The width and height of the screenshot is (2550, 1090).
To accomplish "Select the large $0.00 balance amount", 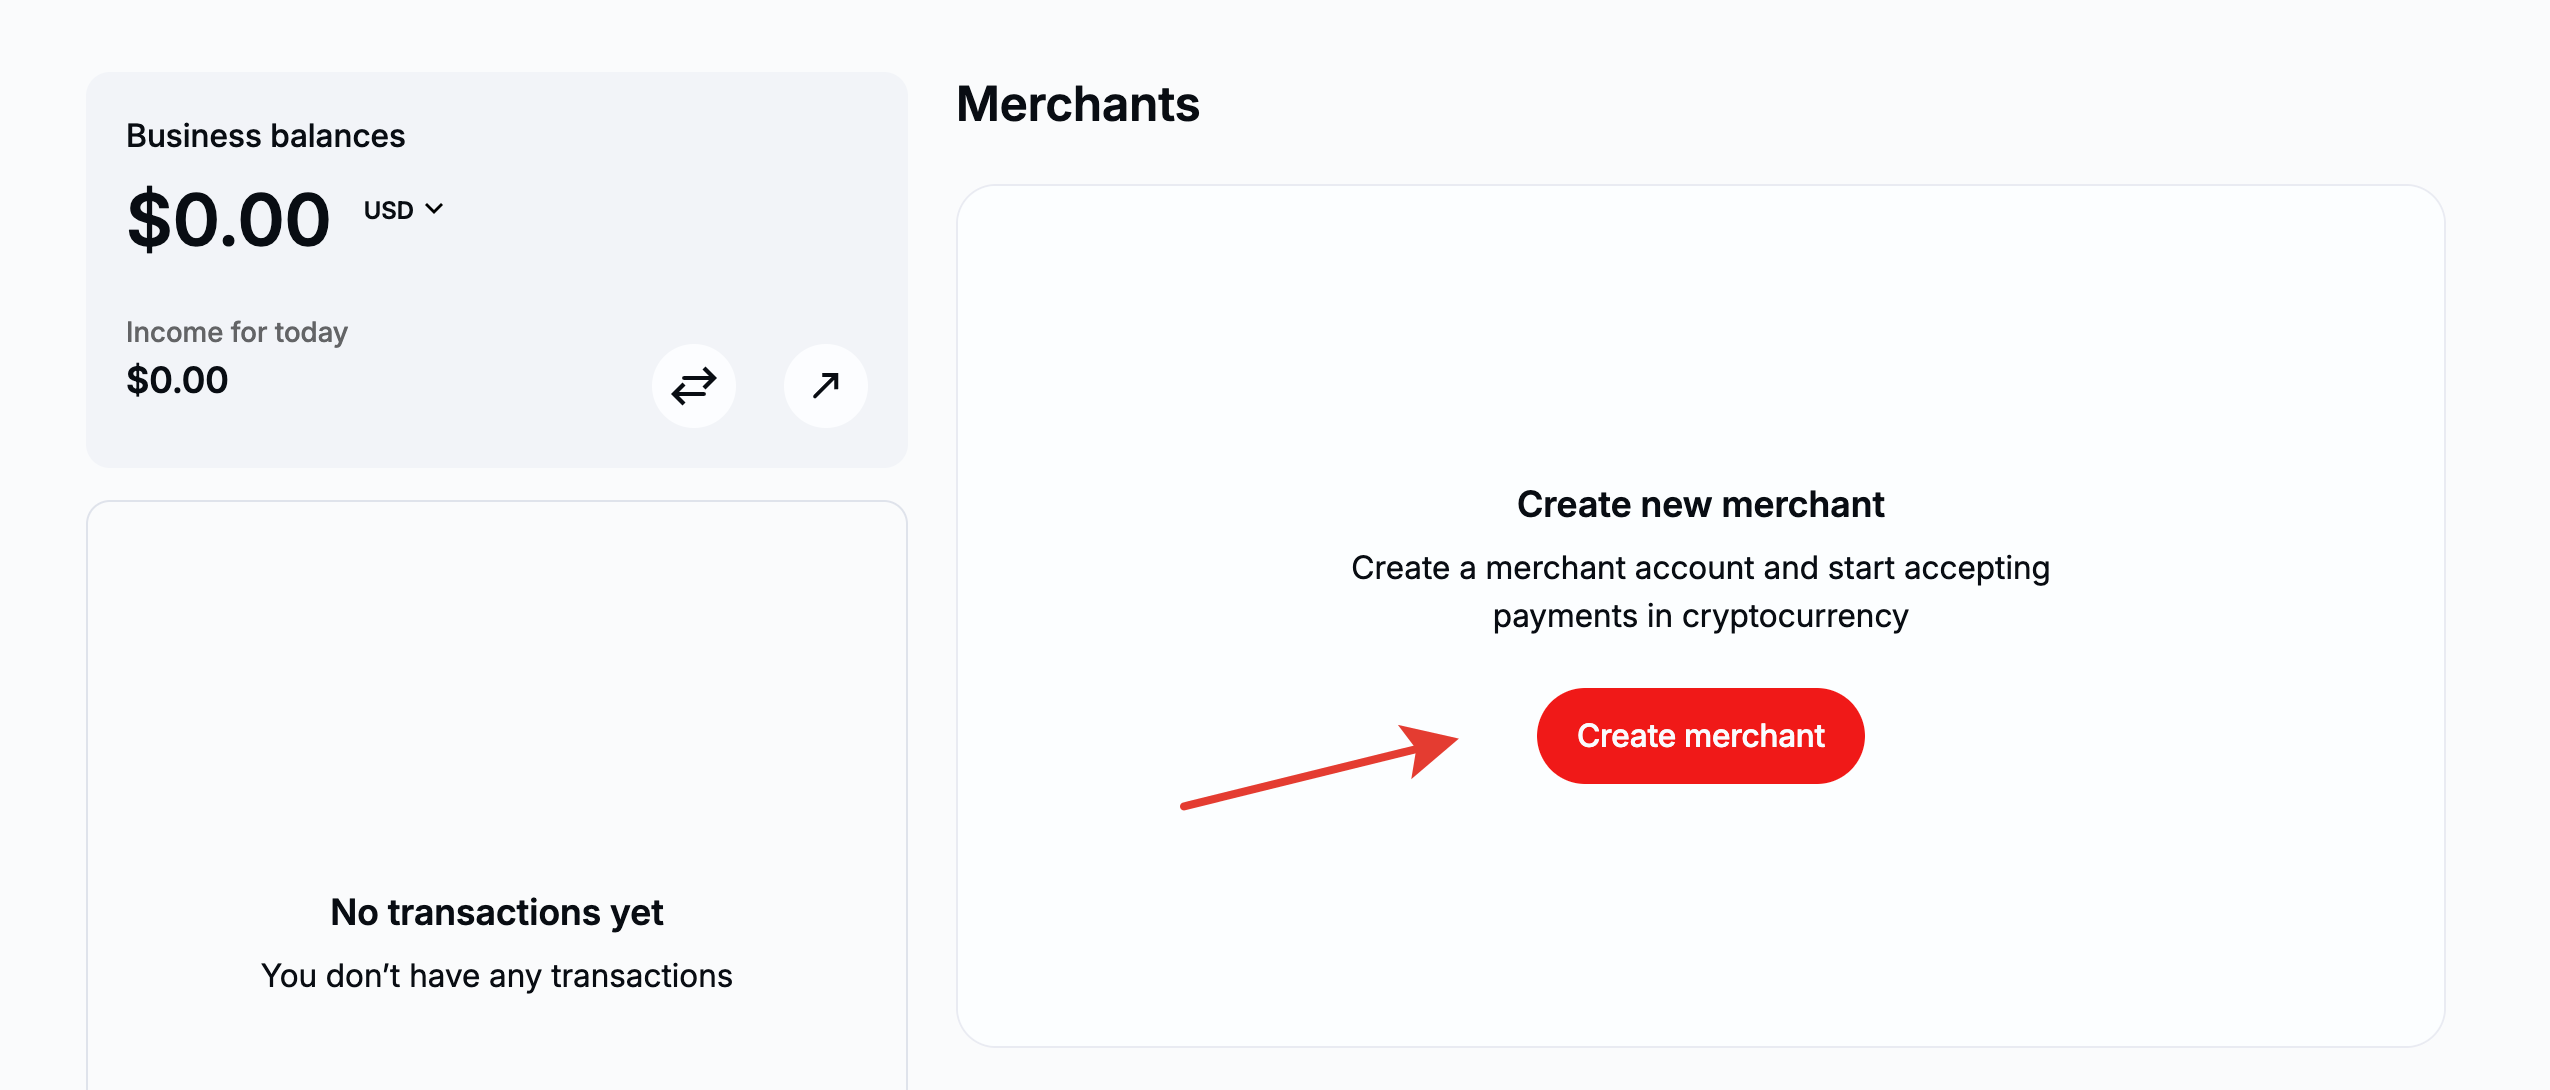I will 228,220.
